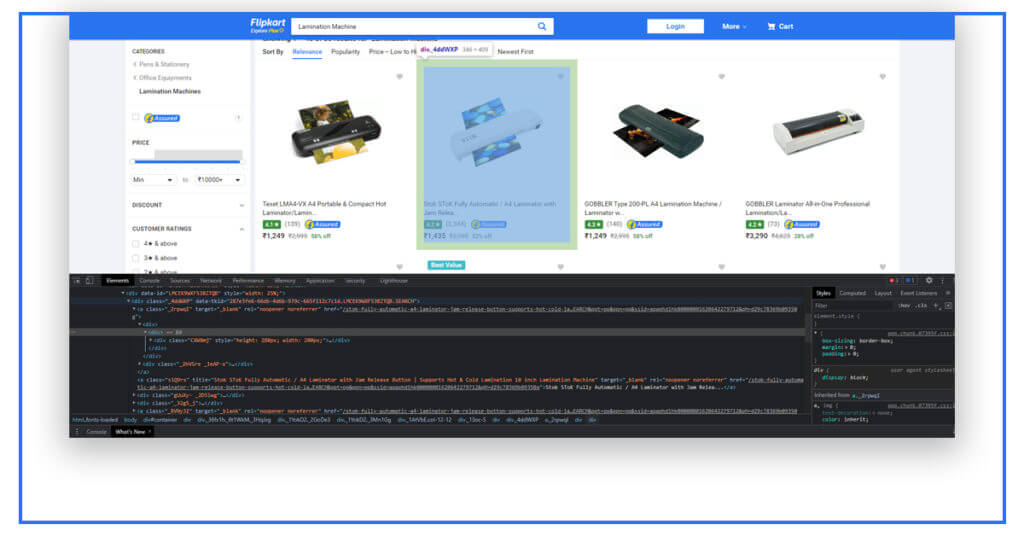Check the 3★ & above rating filter
Viewport: 1024px width, 536px height.
136,258
